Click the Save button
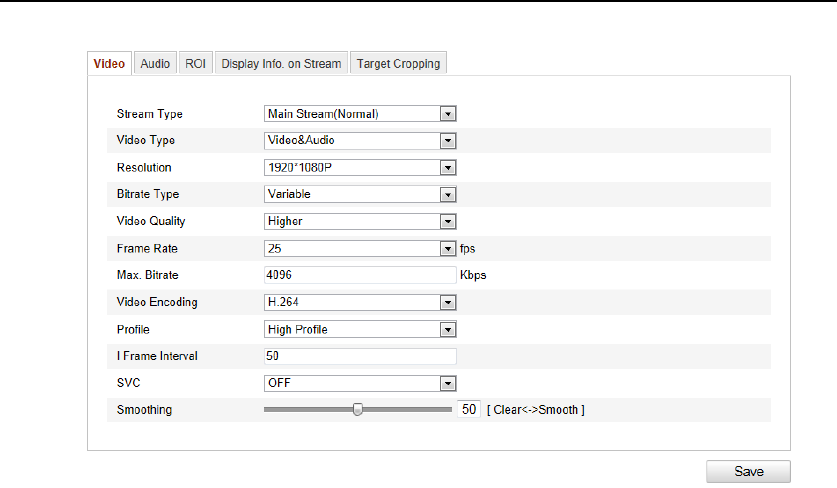This screenshot has width=837, height=488. pos(748,471)
